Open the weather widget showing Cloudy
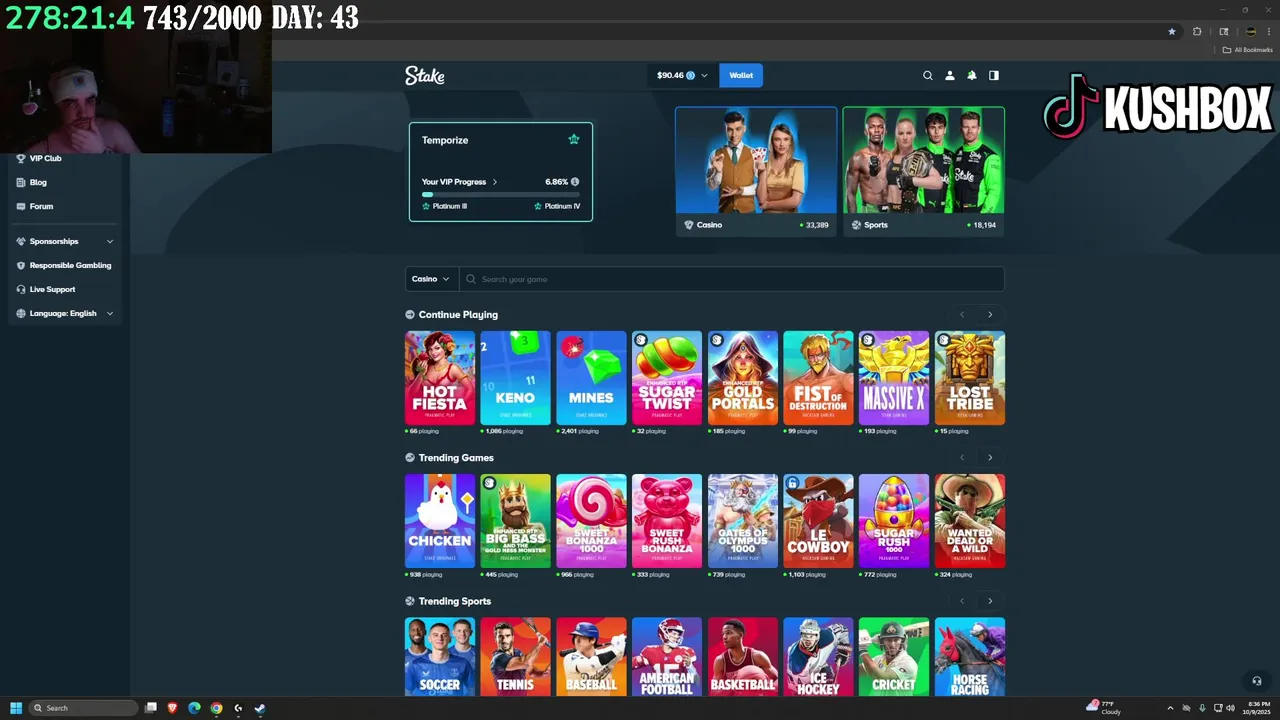This screenshot has height=720, width=1280. pyautogui.click(x=1104, y=708)
